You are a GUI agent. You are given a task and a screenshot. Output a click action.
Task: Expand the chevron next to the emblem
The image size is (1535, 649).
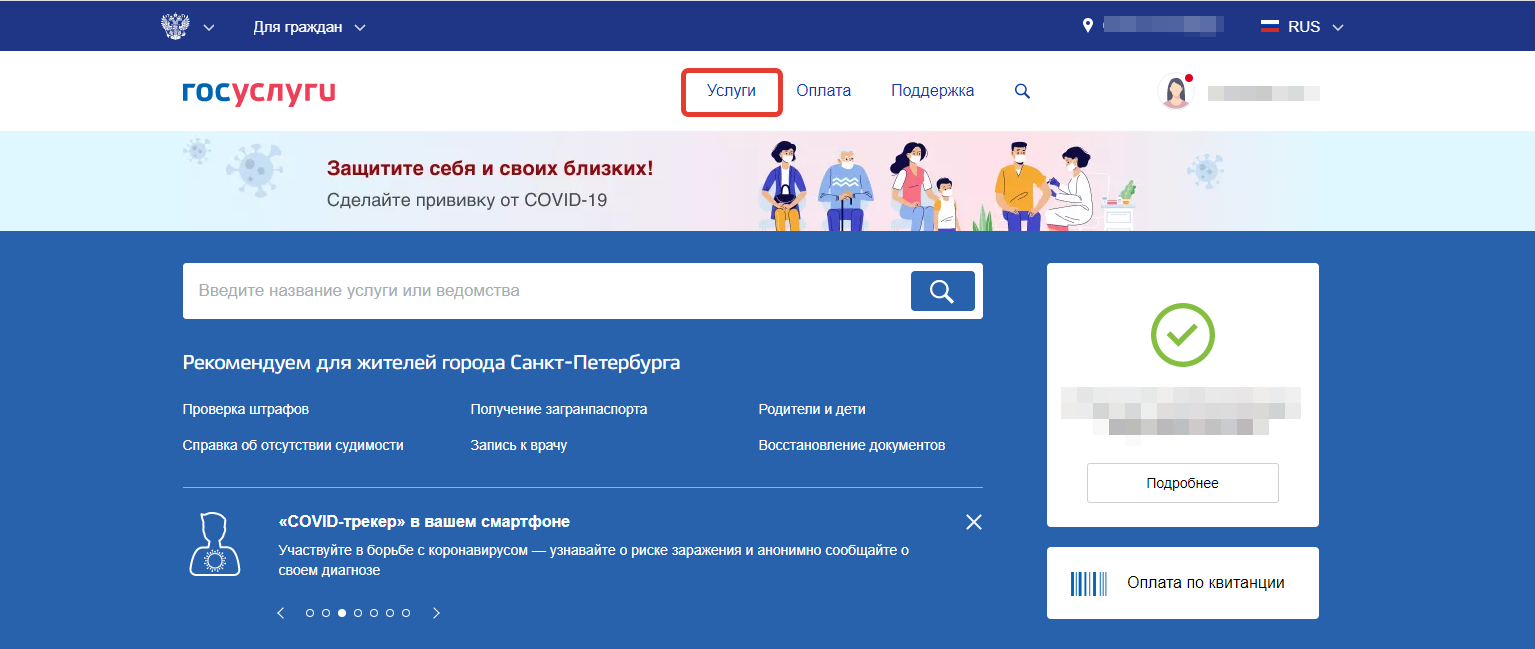[209, 27]
